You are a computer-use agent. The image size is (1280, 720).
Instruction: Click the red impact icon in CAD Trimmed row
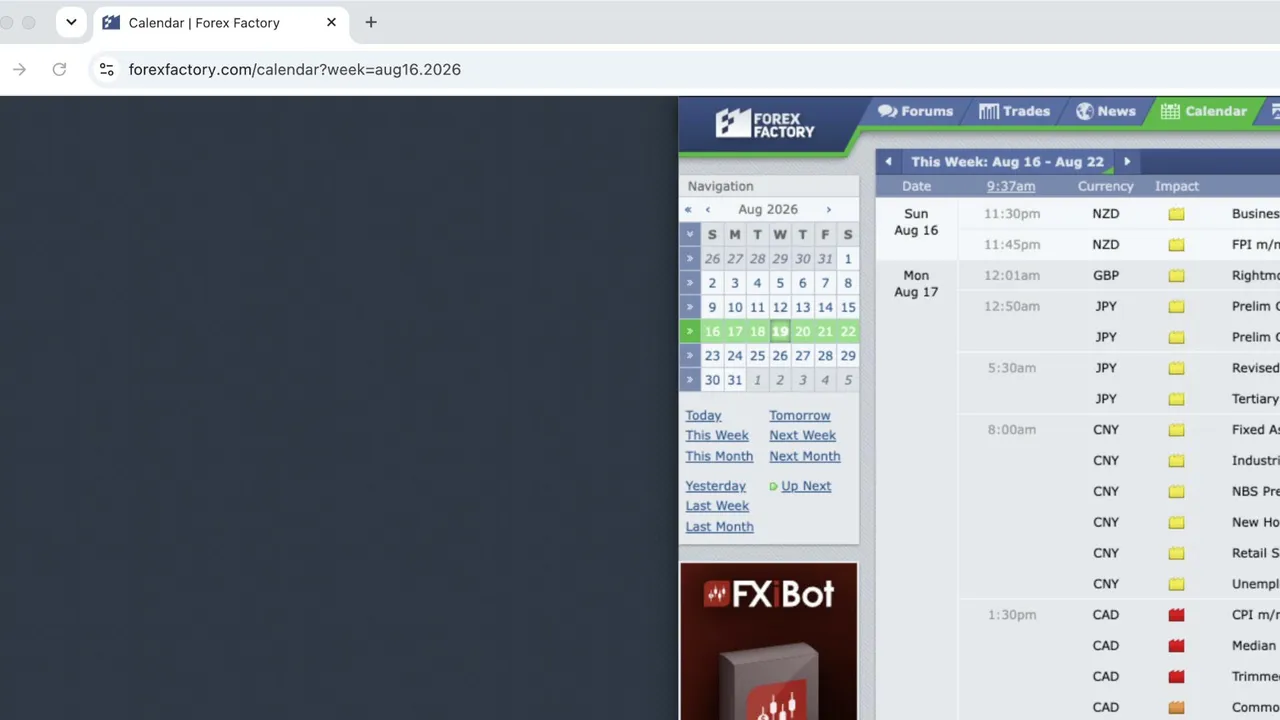[x=1176, y=677]
